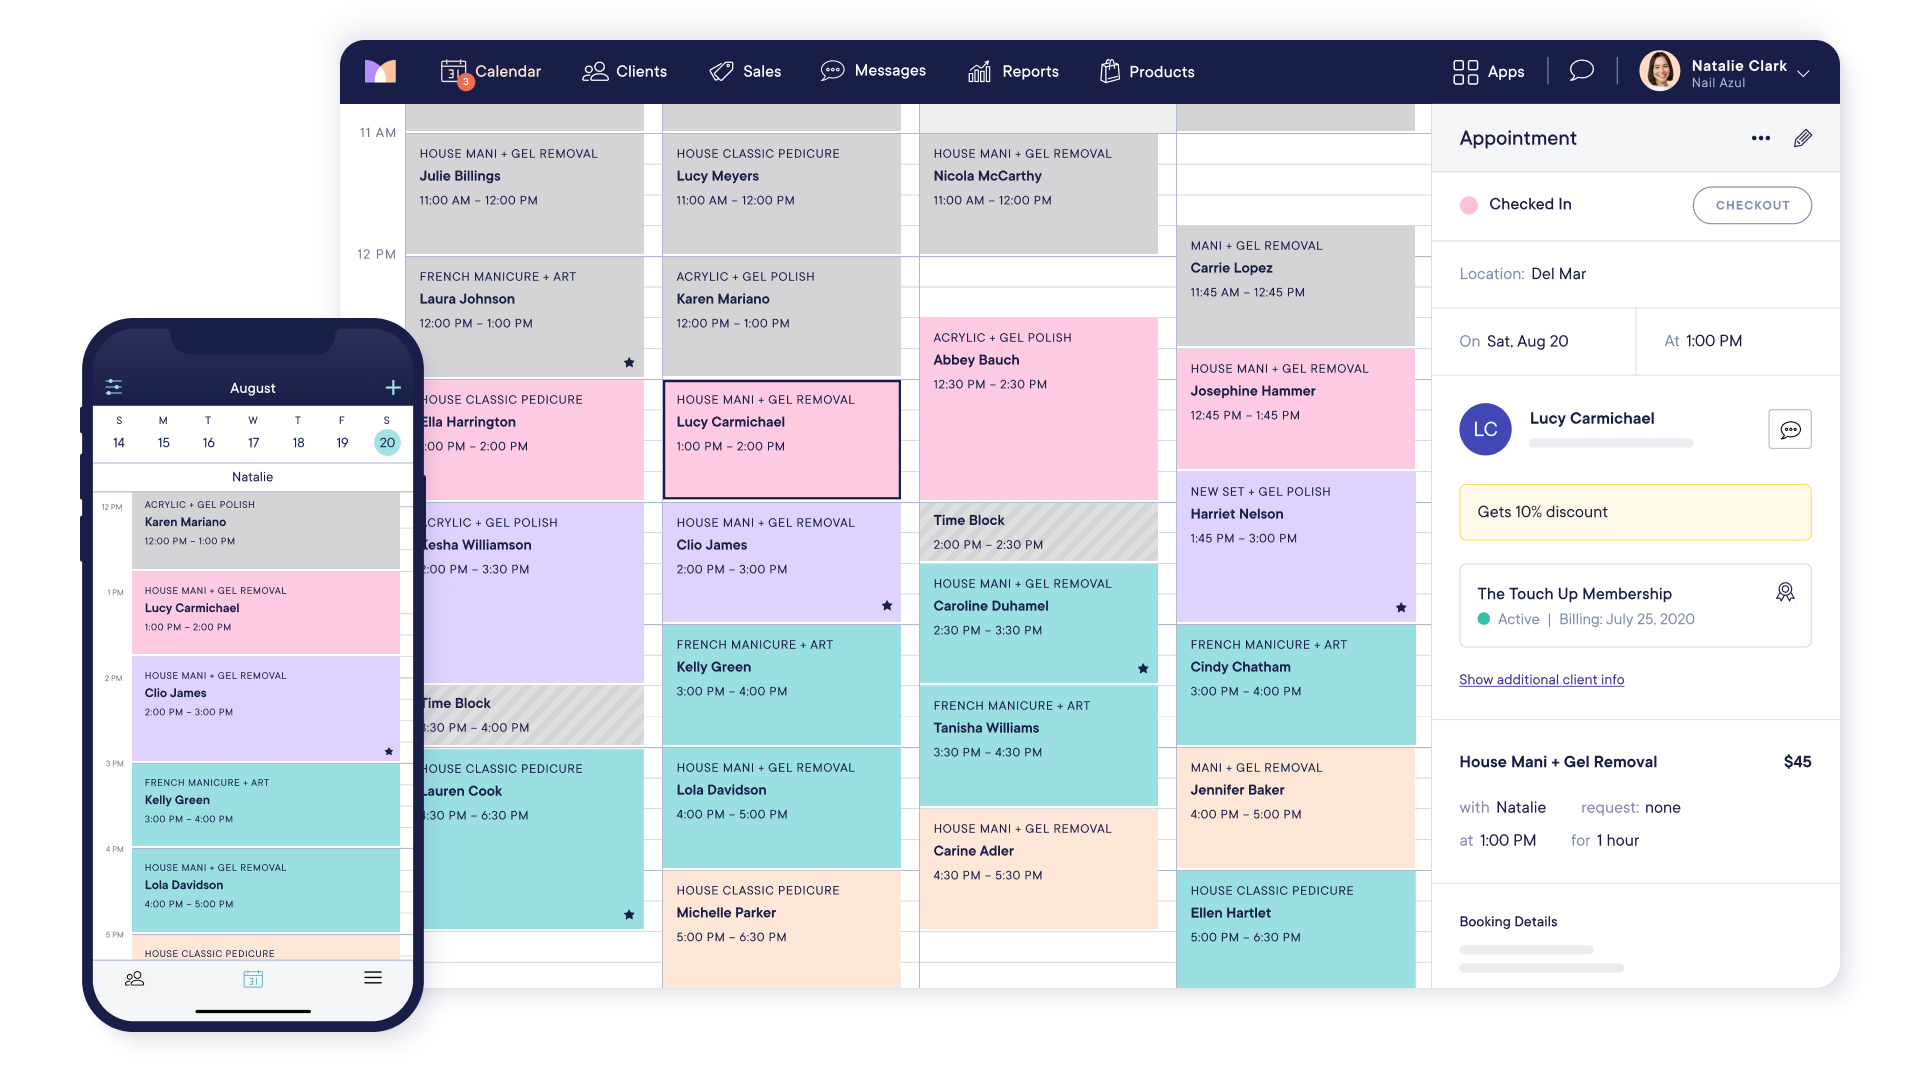Open the Apps grid

point(1488,71)
